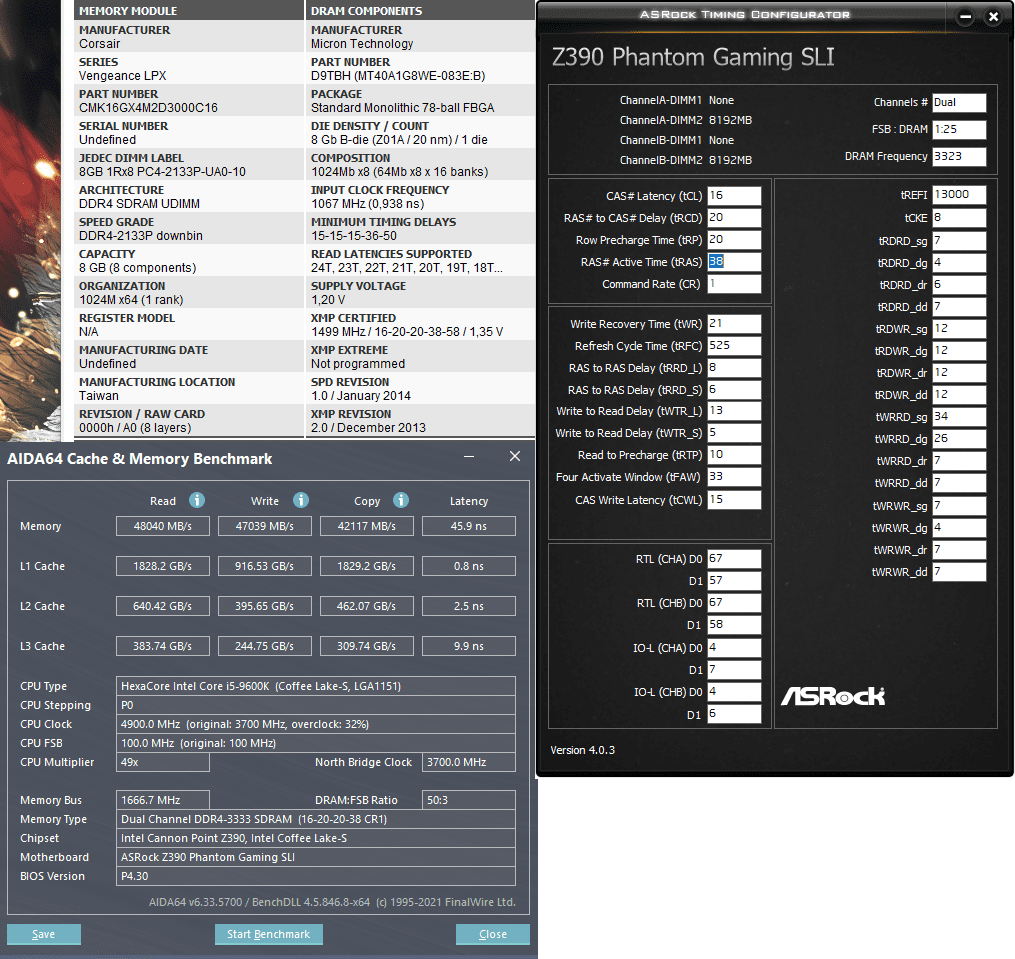
Task: Close the ASRock Timing Configurator window
Action: (x=993, y=17)
